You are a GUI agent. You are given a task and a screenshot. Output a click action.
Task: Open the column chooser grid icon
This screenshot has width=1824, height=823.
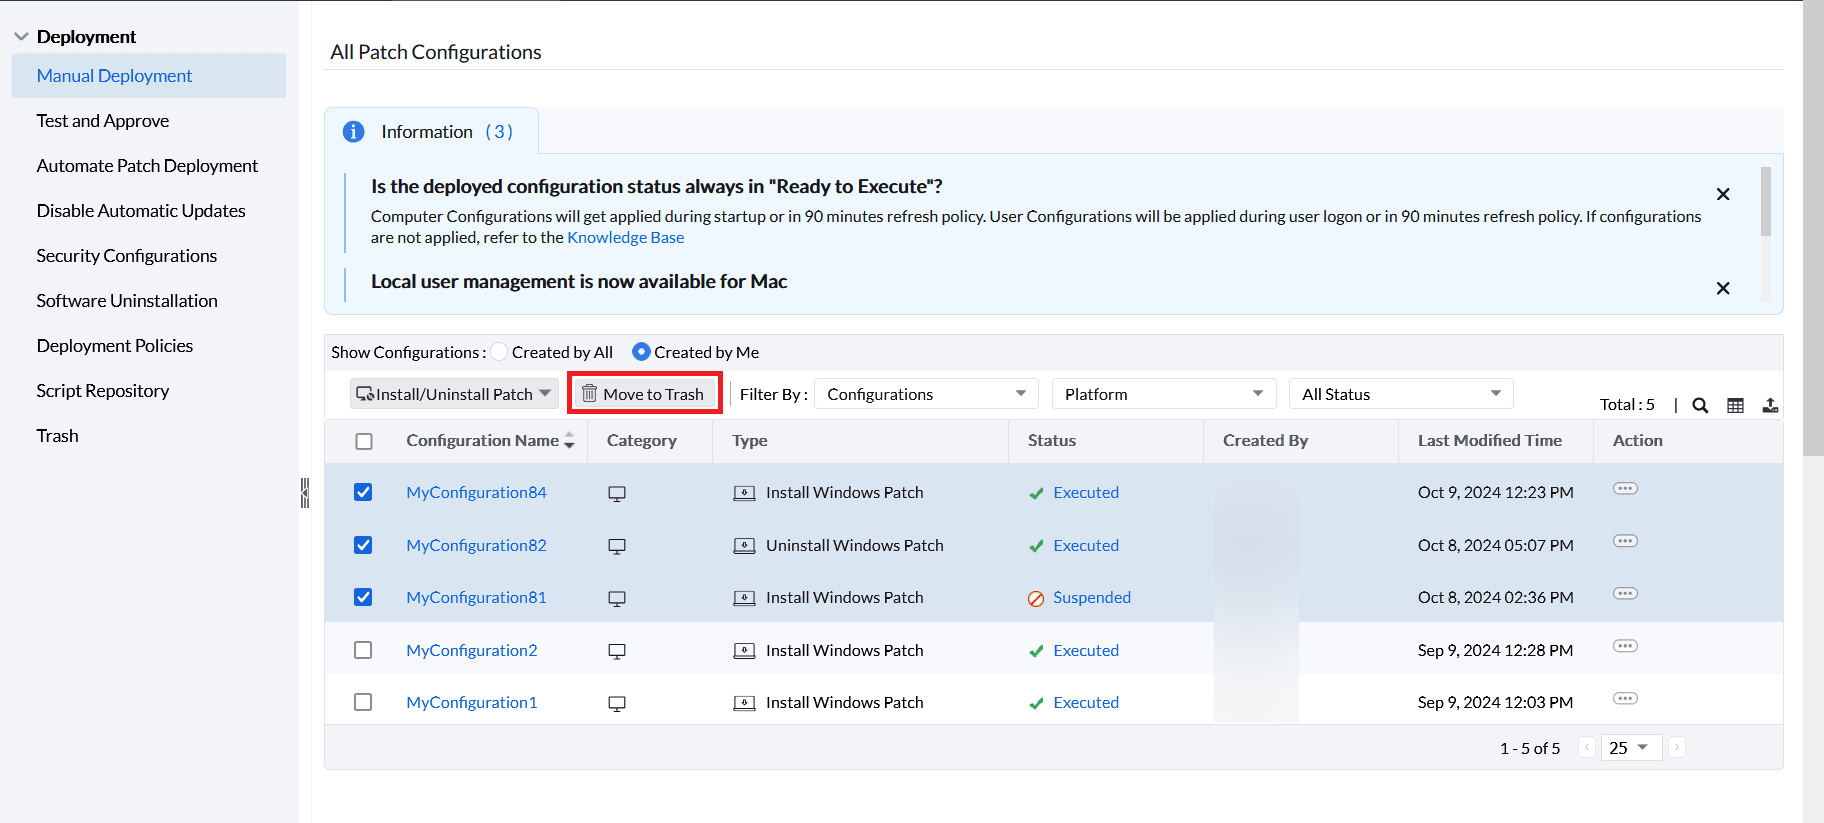click(x=1735, y=405)
